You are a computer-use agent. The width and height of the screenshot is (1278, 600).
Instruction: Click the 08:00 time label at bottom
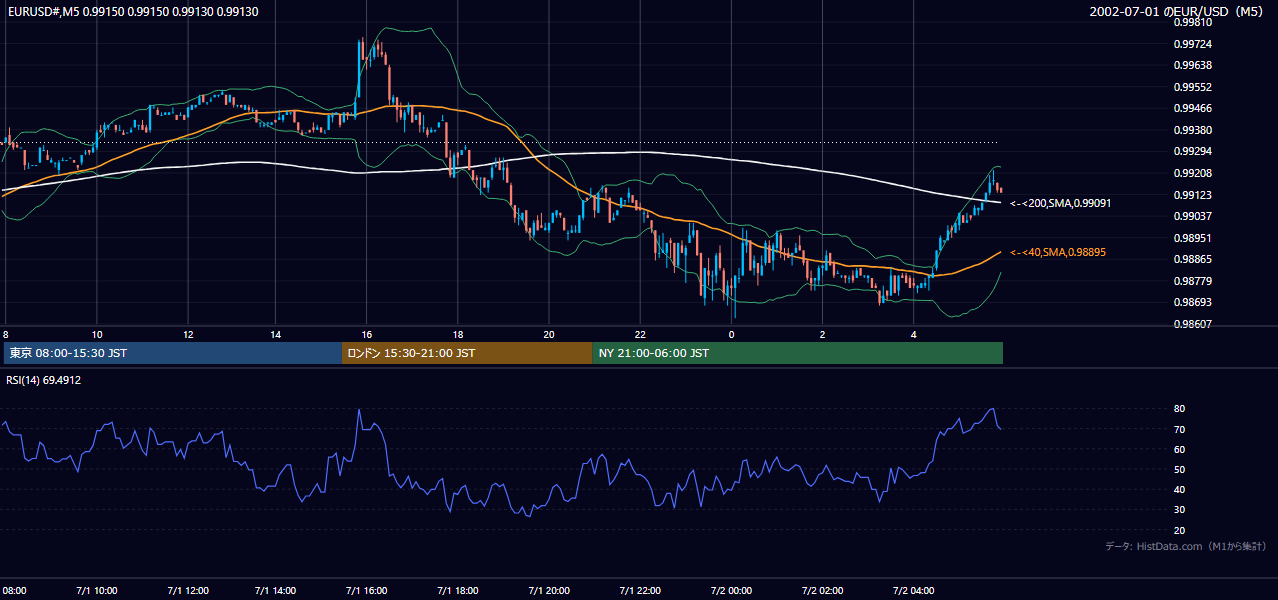tap(14, 590)
